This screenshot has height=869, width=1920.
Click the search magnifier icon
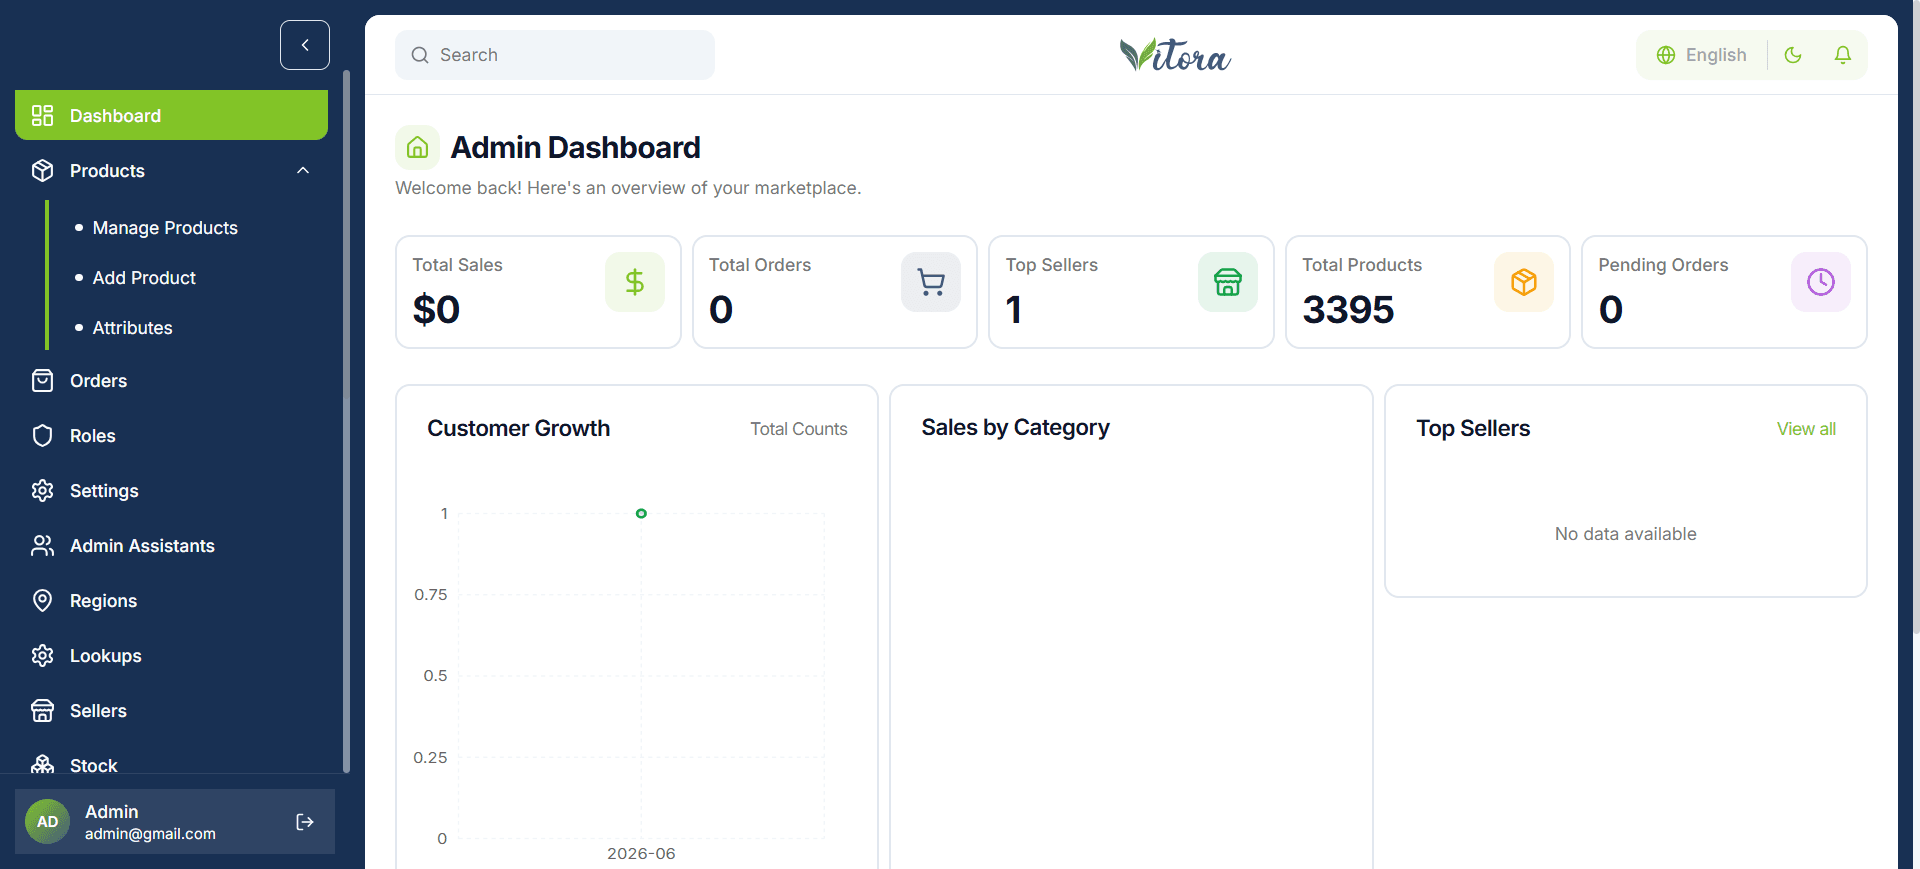coord(420,55)
